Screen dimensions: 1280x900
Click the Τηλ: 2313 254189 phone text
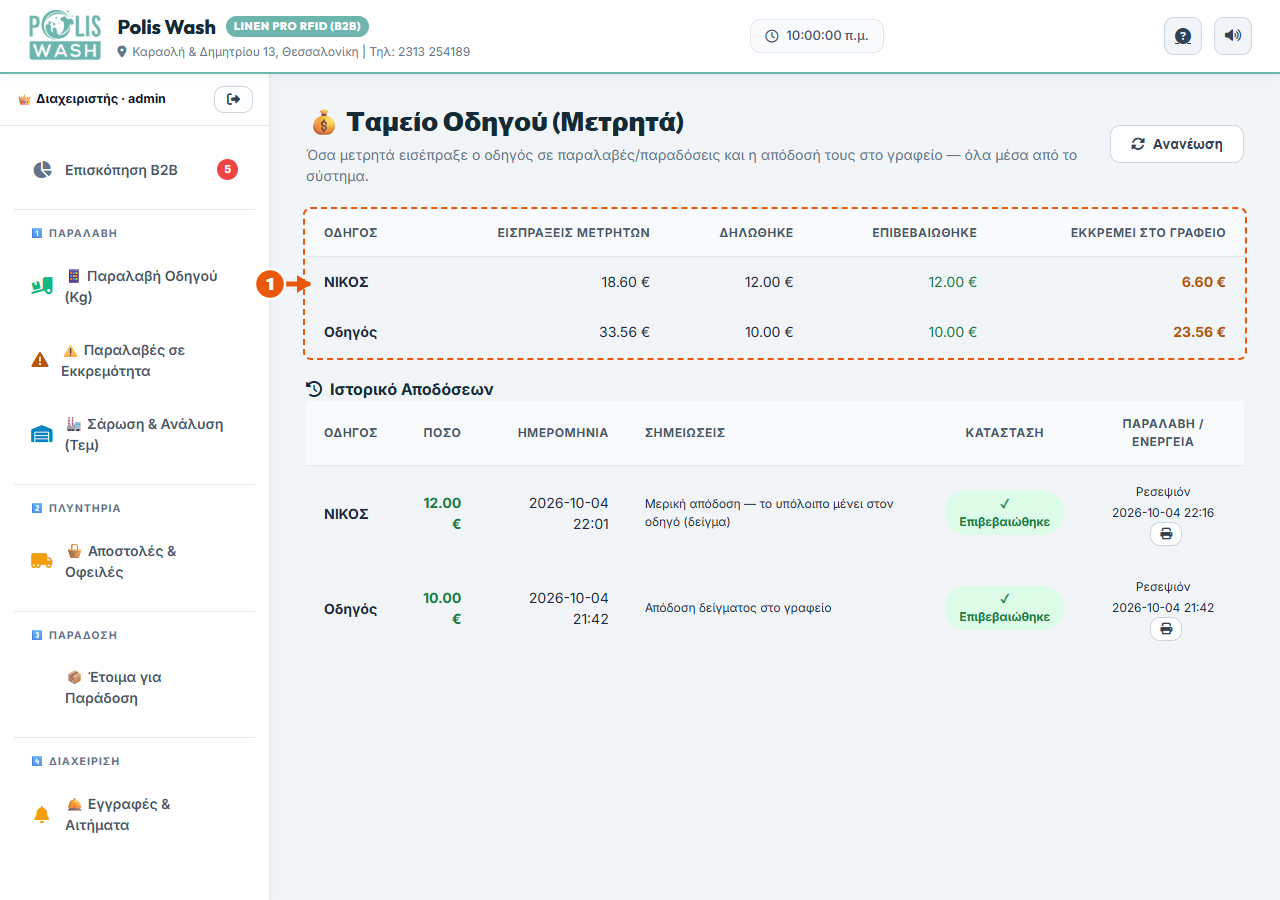420,52
